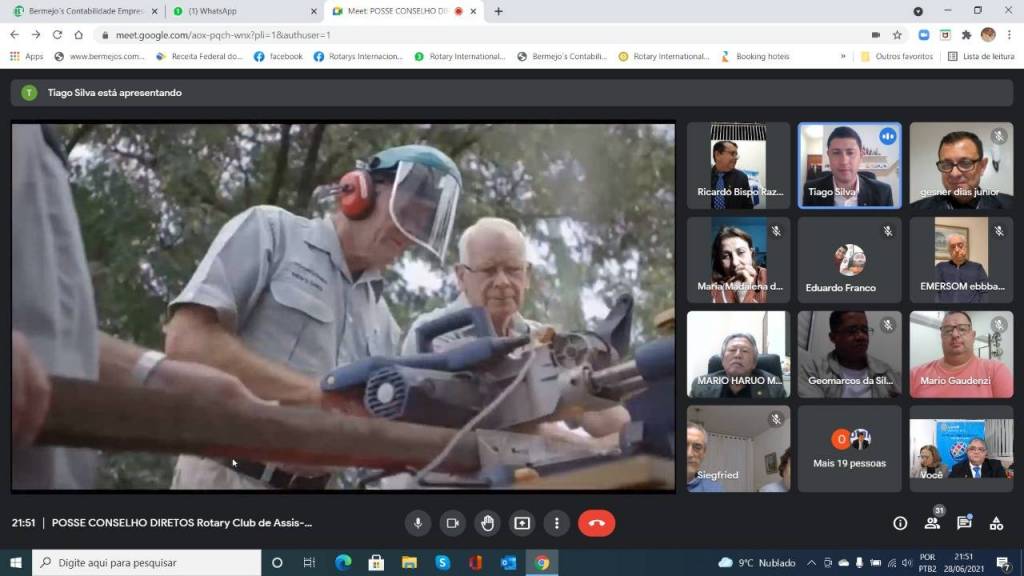Open the three-dot more options menu

click(x=557, y=523)
